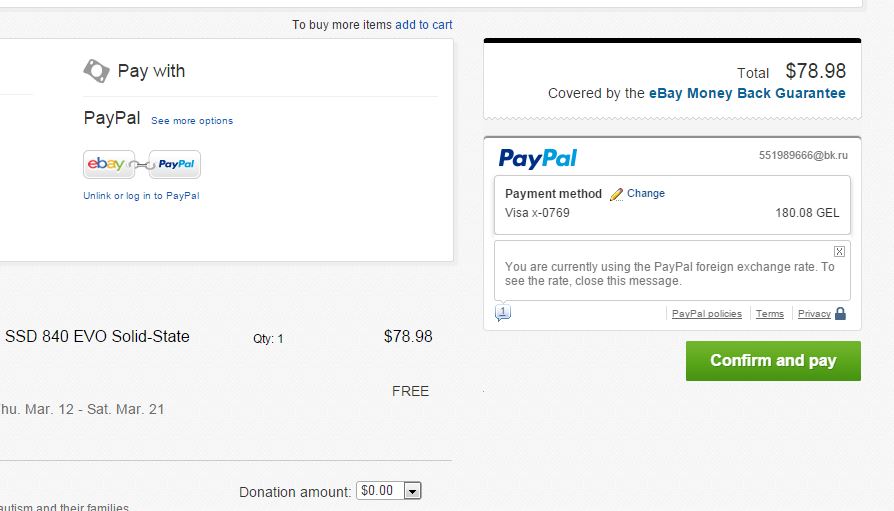Click the PayPal badge beside eBay logo
Image resolution: width=894 pixels, height=511 pixels.
point(176,164)
